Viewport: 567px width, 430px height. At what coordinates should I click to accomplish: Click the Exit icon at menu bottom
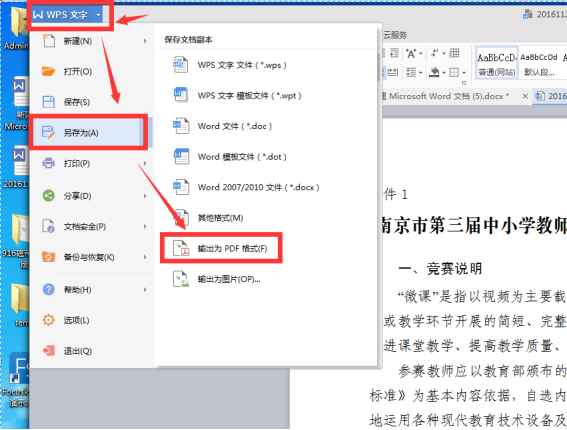point(48,350)
